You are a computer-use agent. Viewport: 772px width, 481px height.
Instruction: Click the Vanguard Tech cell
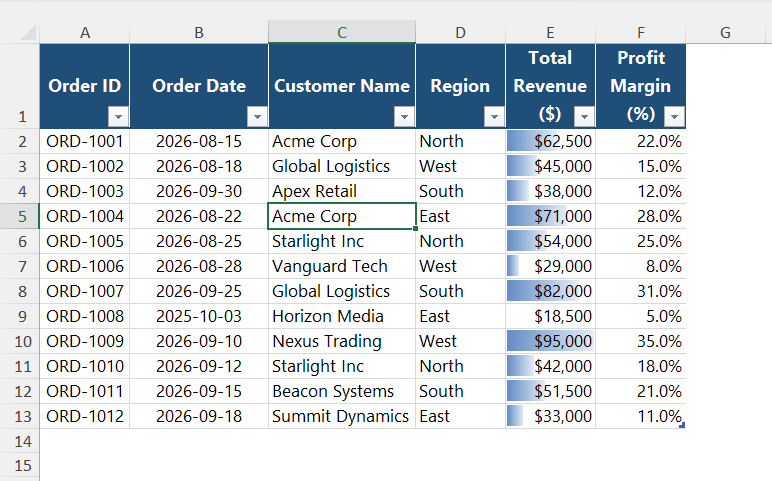(x=342, y=266)
